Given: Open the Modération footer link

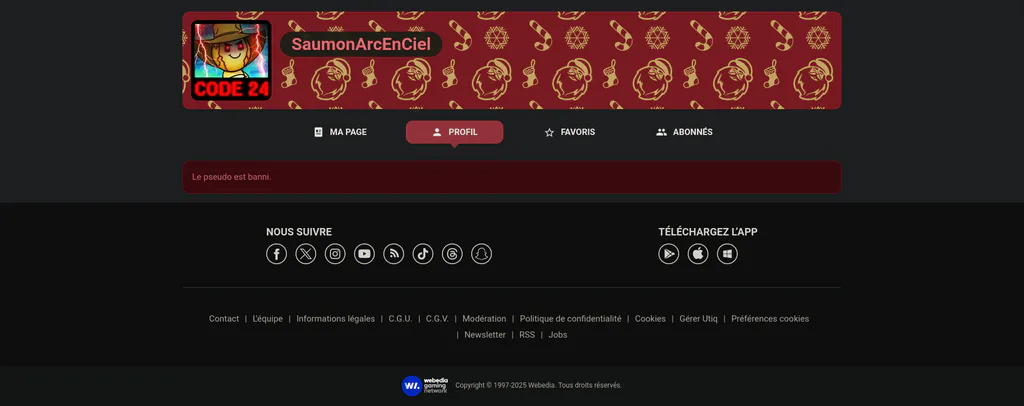Looking at the screenshot, I should tap(485, 319).
